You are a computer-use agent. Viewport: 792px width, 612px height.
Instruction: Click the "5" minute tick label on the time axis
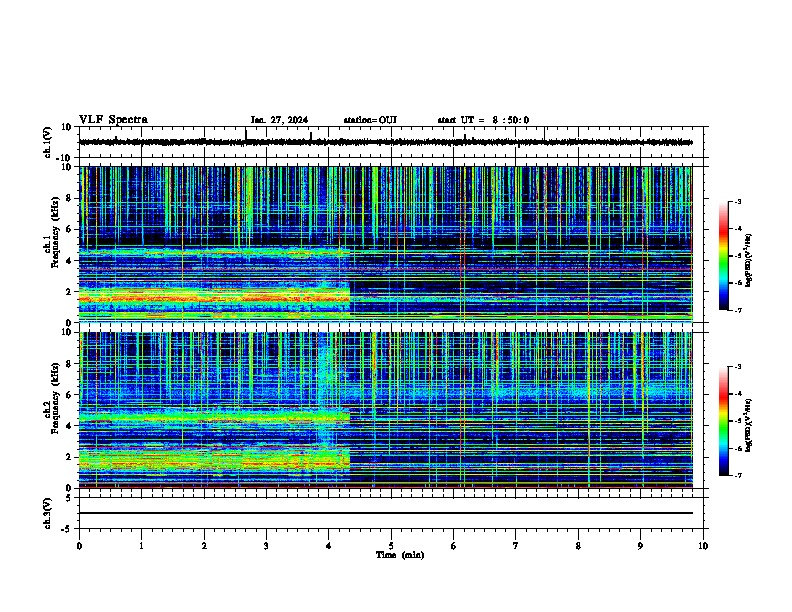(x=391, y=546)
